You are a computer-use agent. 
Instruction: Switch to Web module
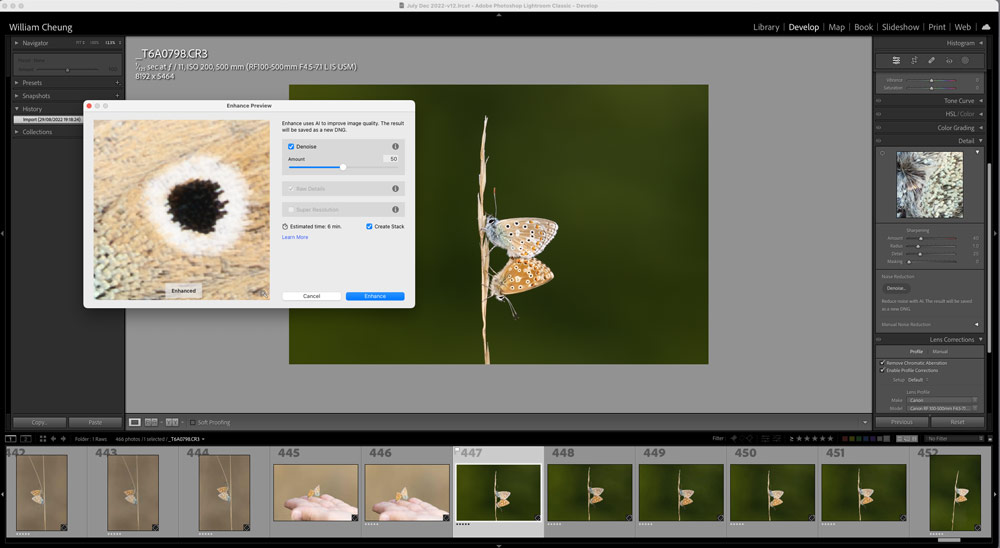coord(963,27)
